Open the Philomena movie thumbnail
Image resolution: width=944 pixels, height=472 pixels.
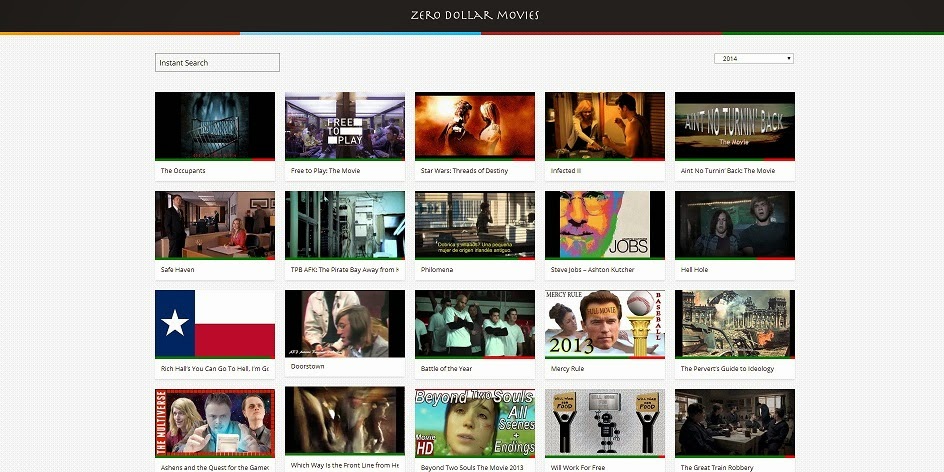coord(475,225)
